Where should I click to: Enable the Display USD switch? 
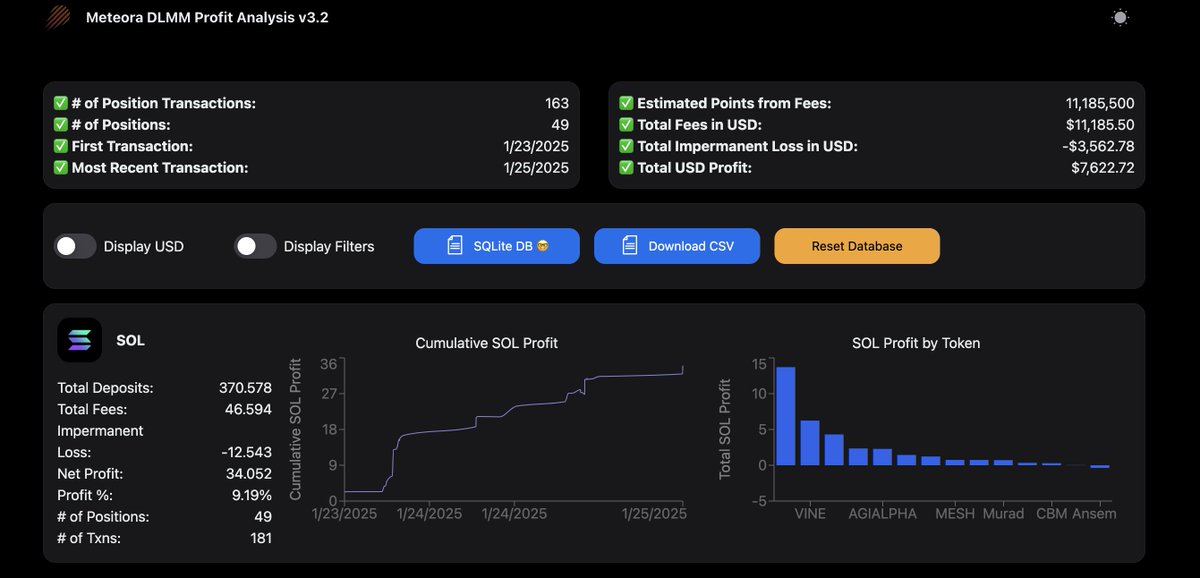(x=75, y=246)
